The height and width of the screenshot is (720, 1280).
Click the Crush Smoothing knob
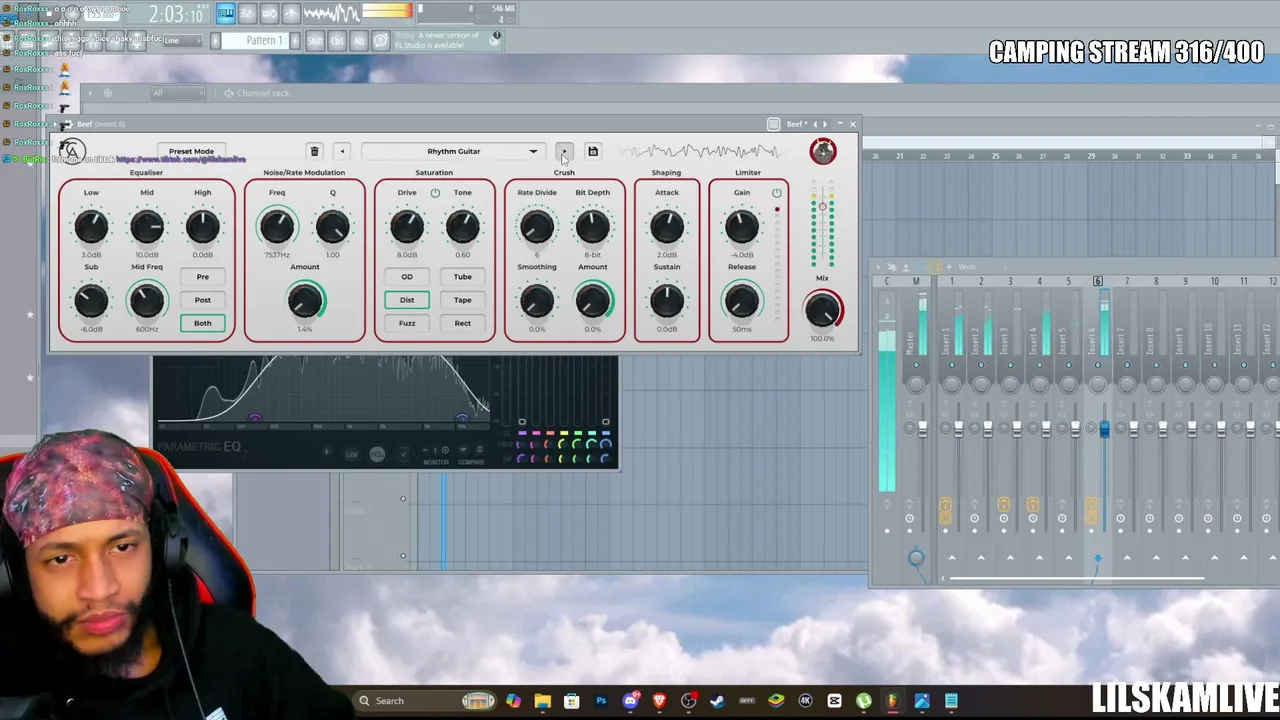point(537,301)
